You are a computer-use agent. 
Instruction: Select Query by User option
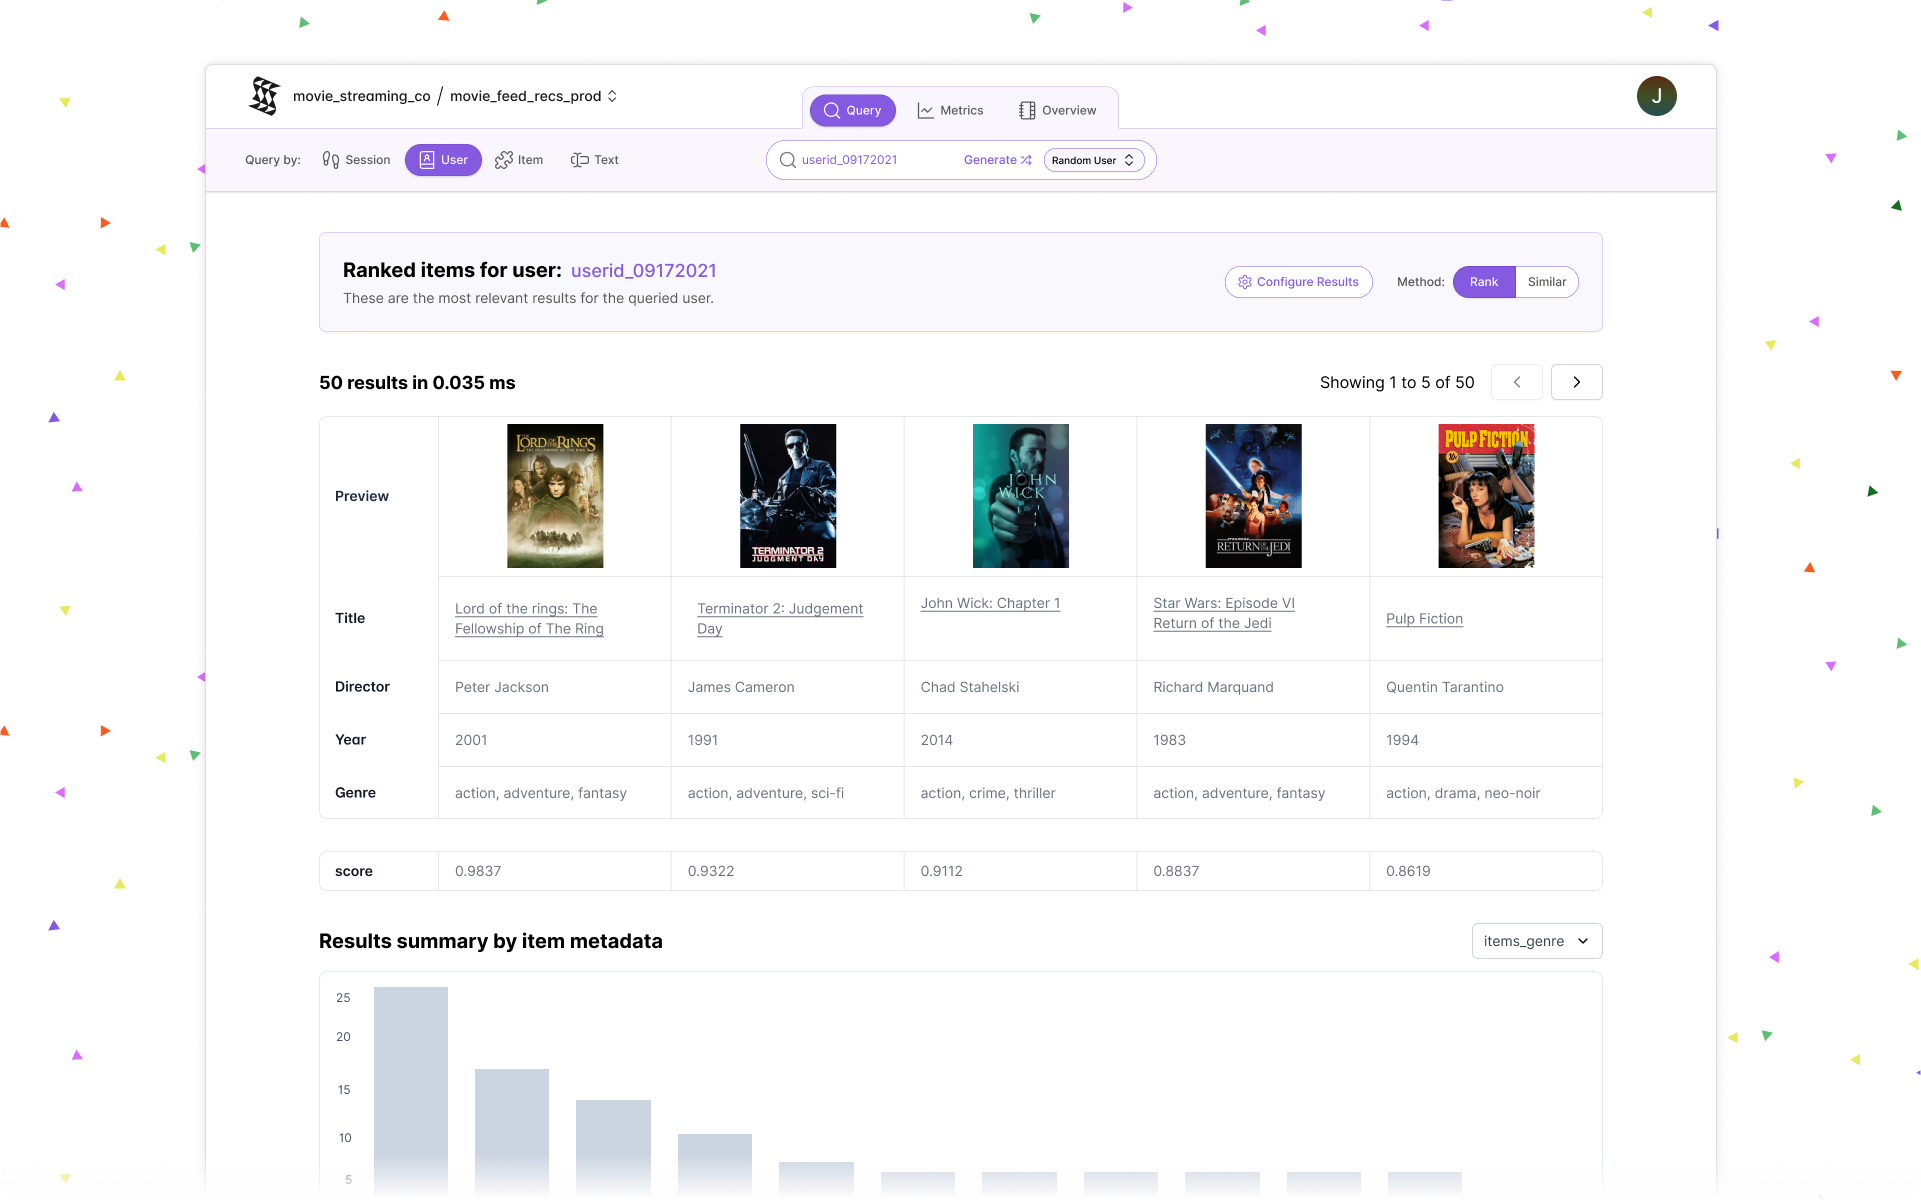click(443, 160)
